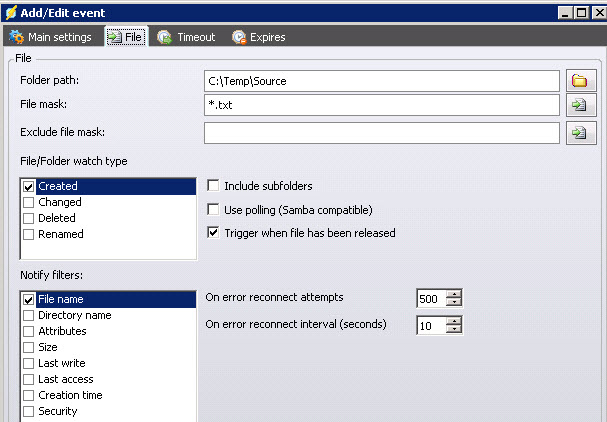Enable the Last write notify filter
The height and width of the screenshot is (422, 607).
tap(28, 363)
